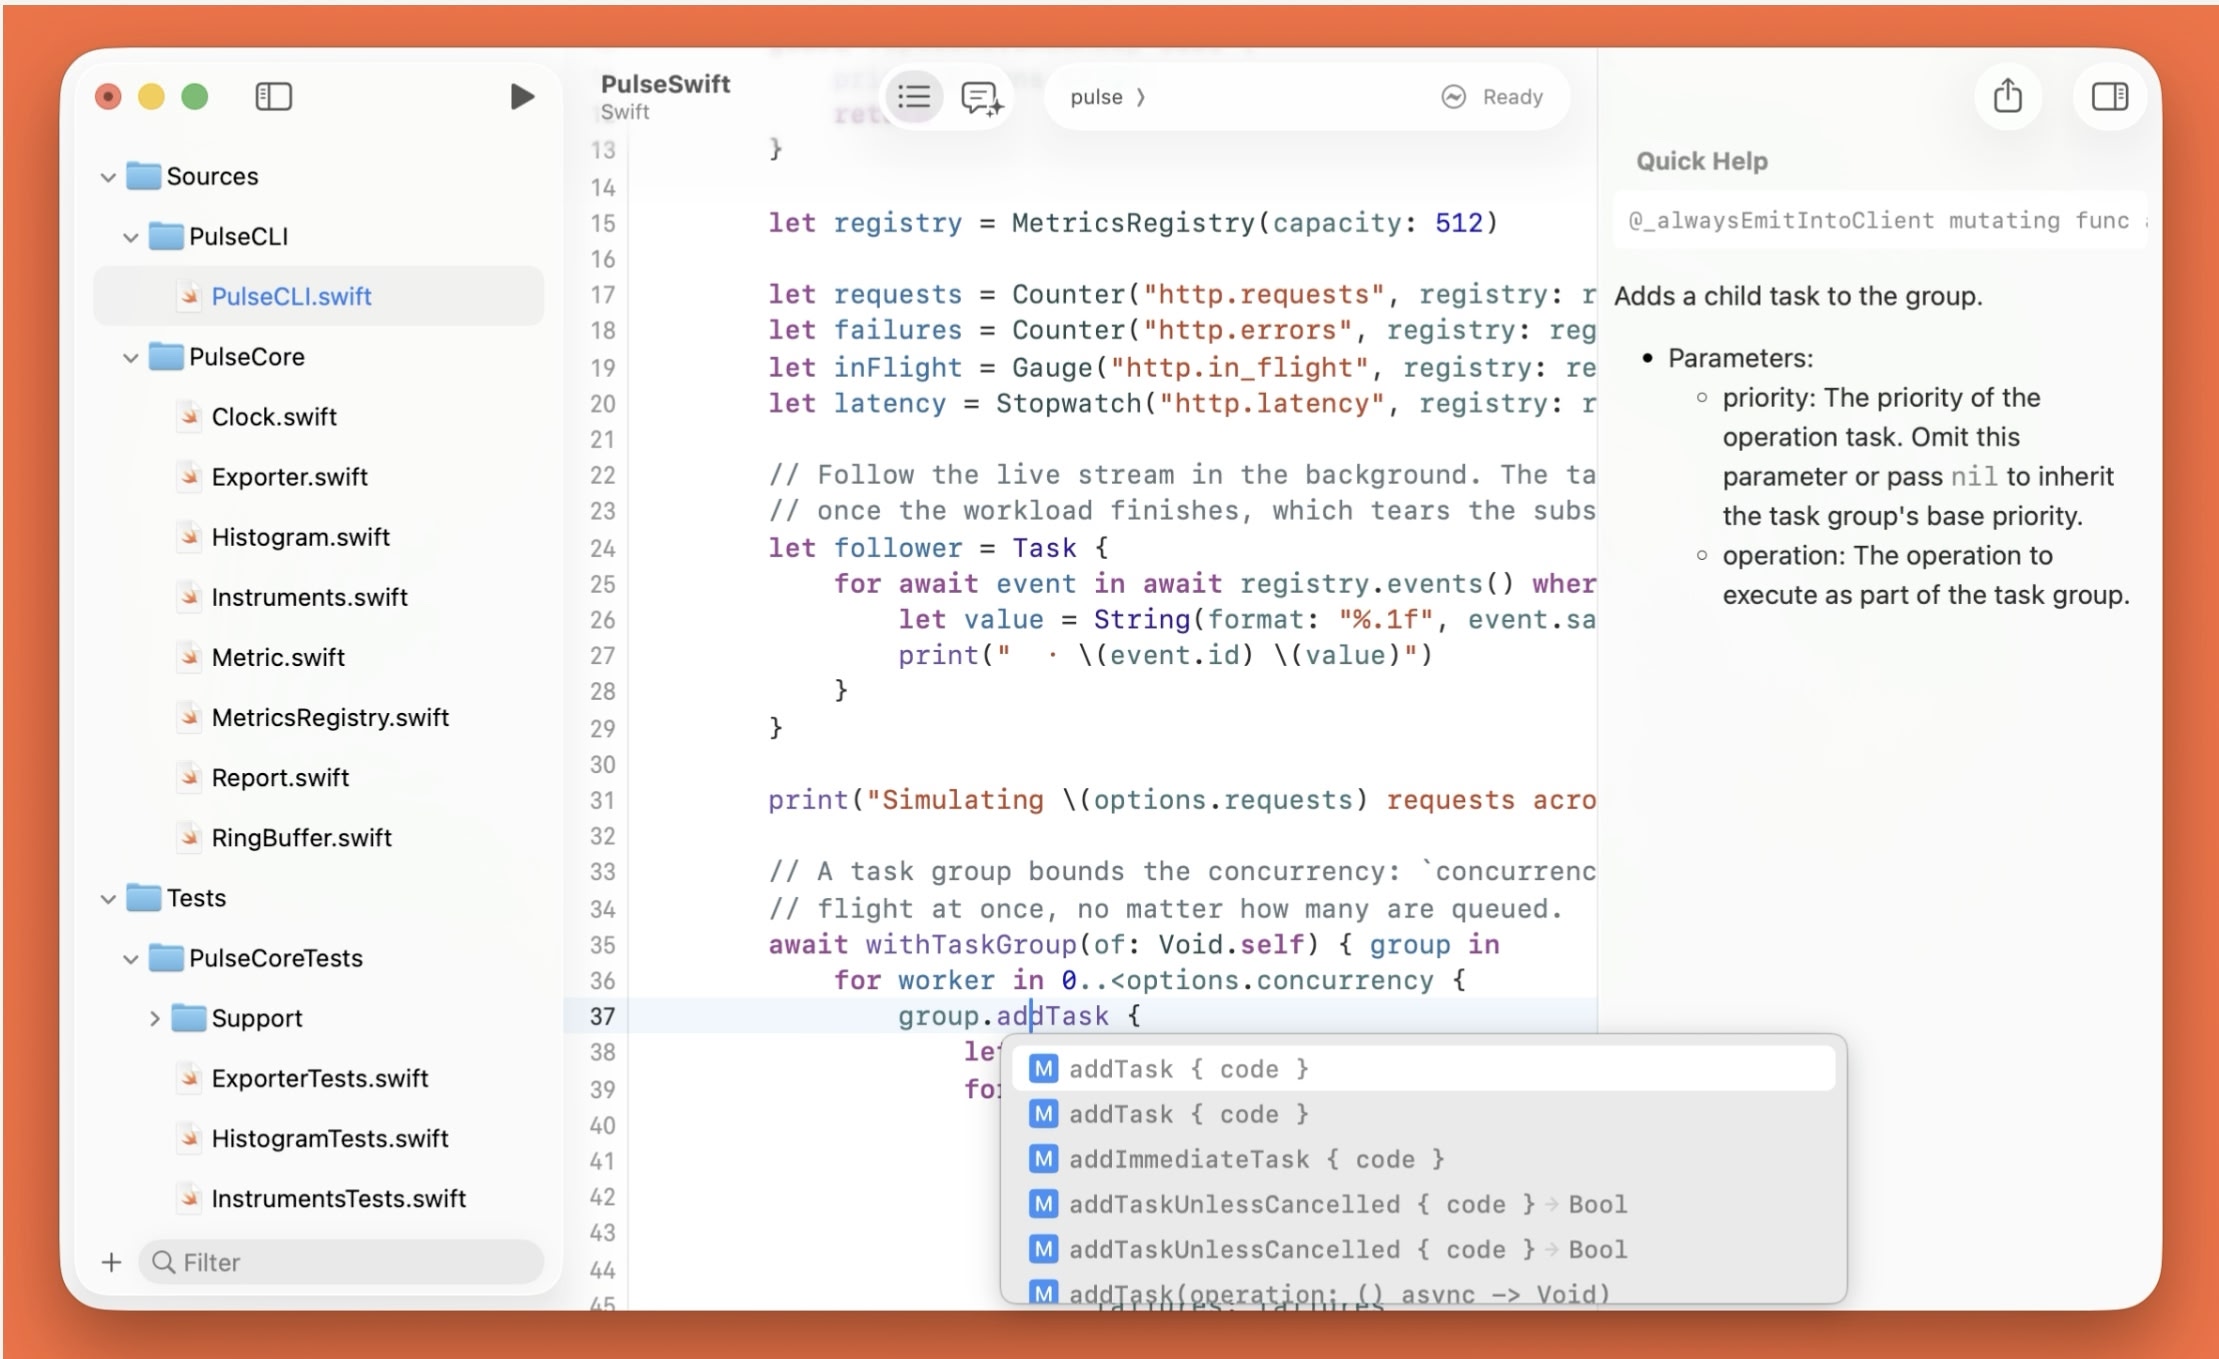This screenshot has width=2219, height=1359.
Task: Click the MetricsRegistry call on line 15
Action: (x=1132, y=223)
